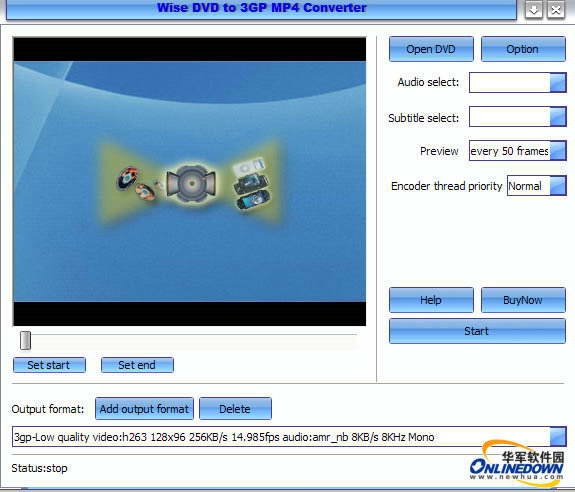The height and width of the screenshot is (492, 575).
Task: Select the 'every 50 frames' preview value
Action: pyautogui.click(x=510, y=151)
